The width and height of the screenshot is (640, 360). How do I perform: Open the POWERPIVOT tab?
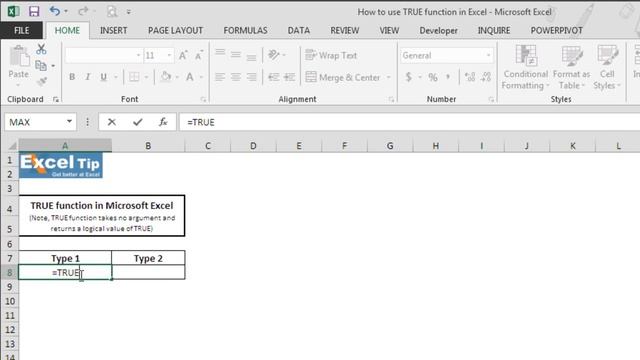(556, 31)
